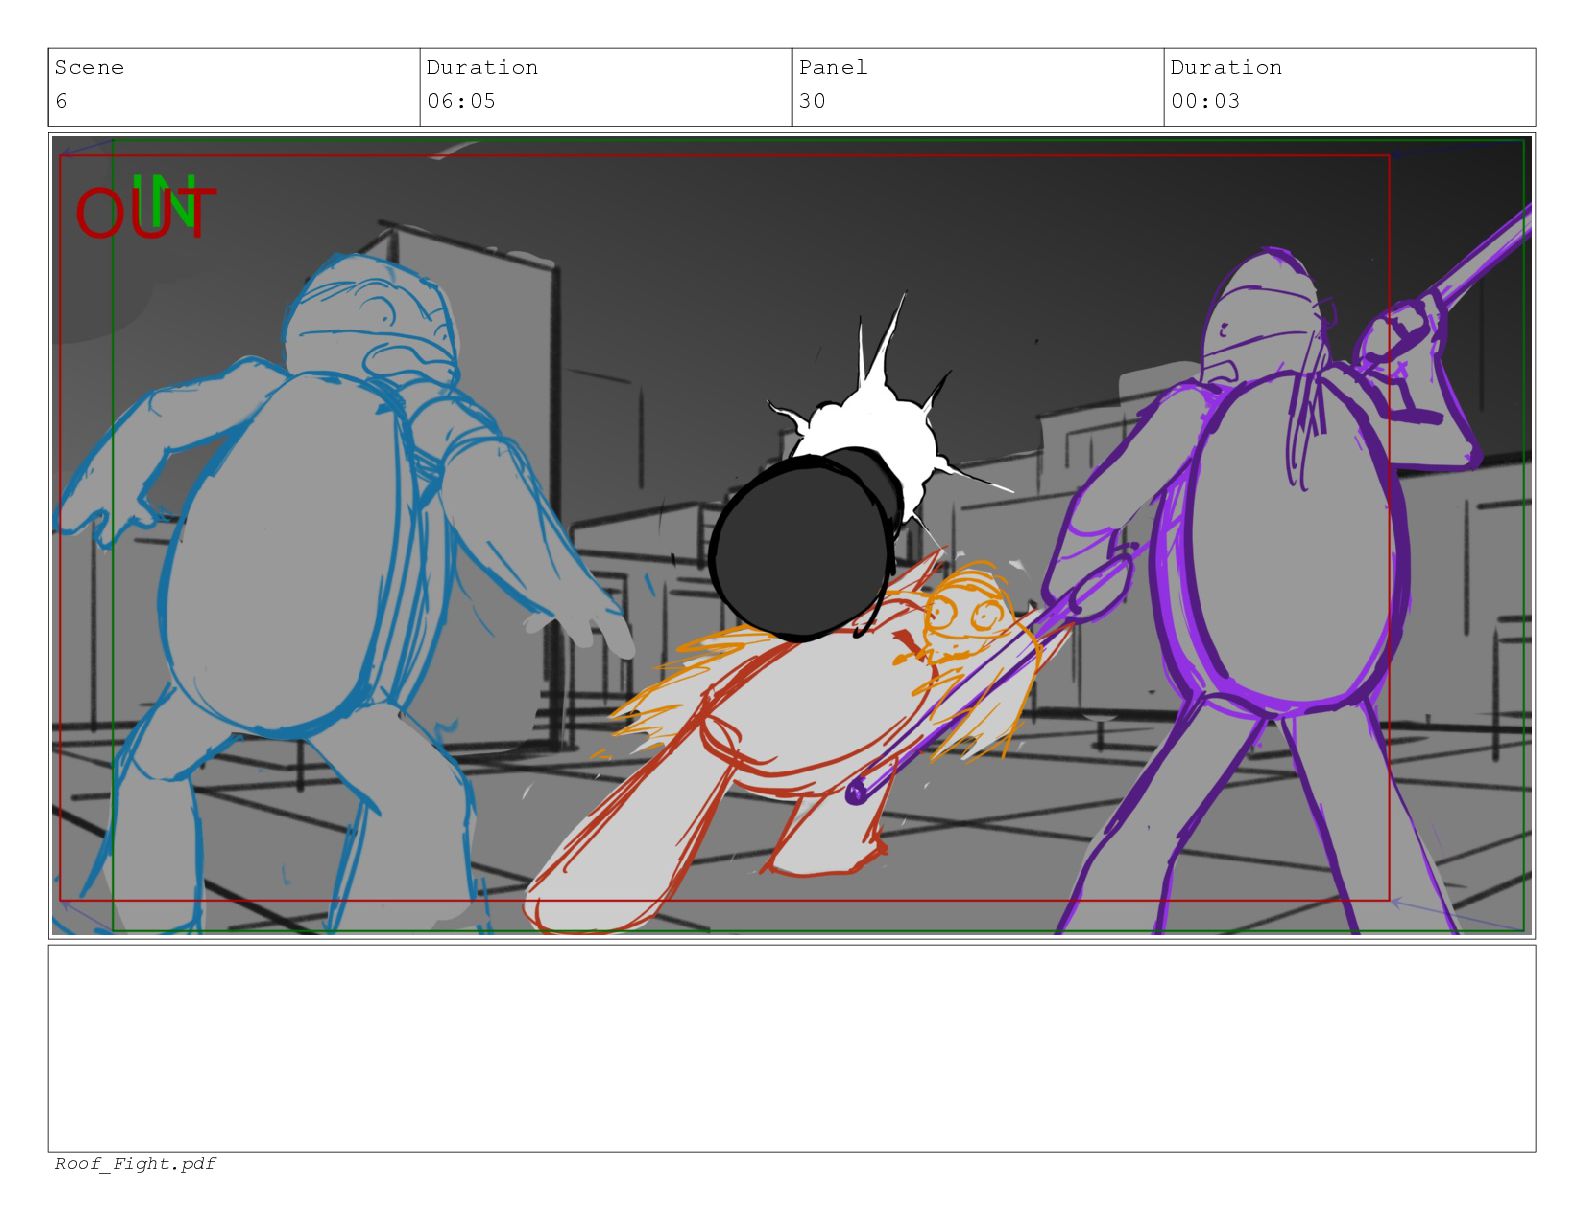Screen dimensions: 1584x1224
Task: Click the 'Roof_Fight.pdf' file name footer
Action: (x=135, y=1163)
